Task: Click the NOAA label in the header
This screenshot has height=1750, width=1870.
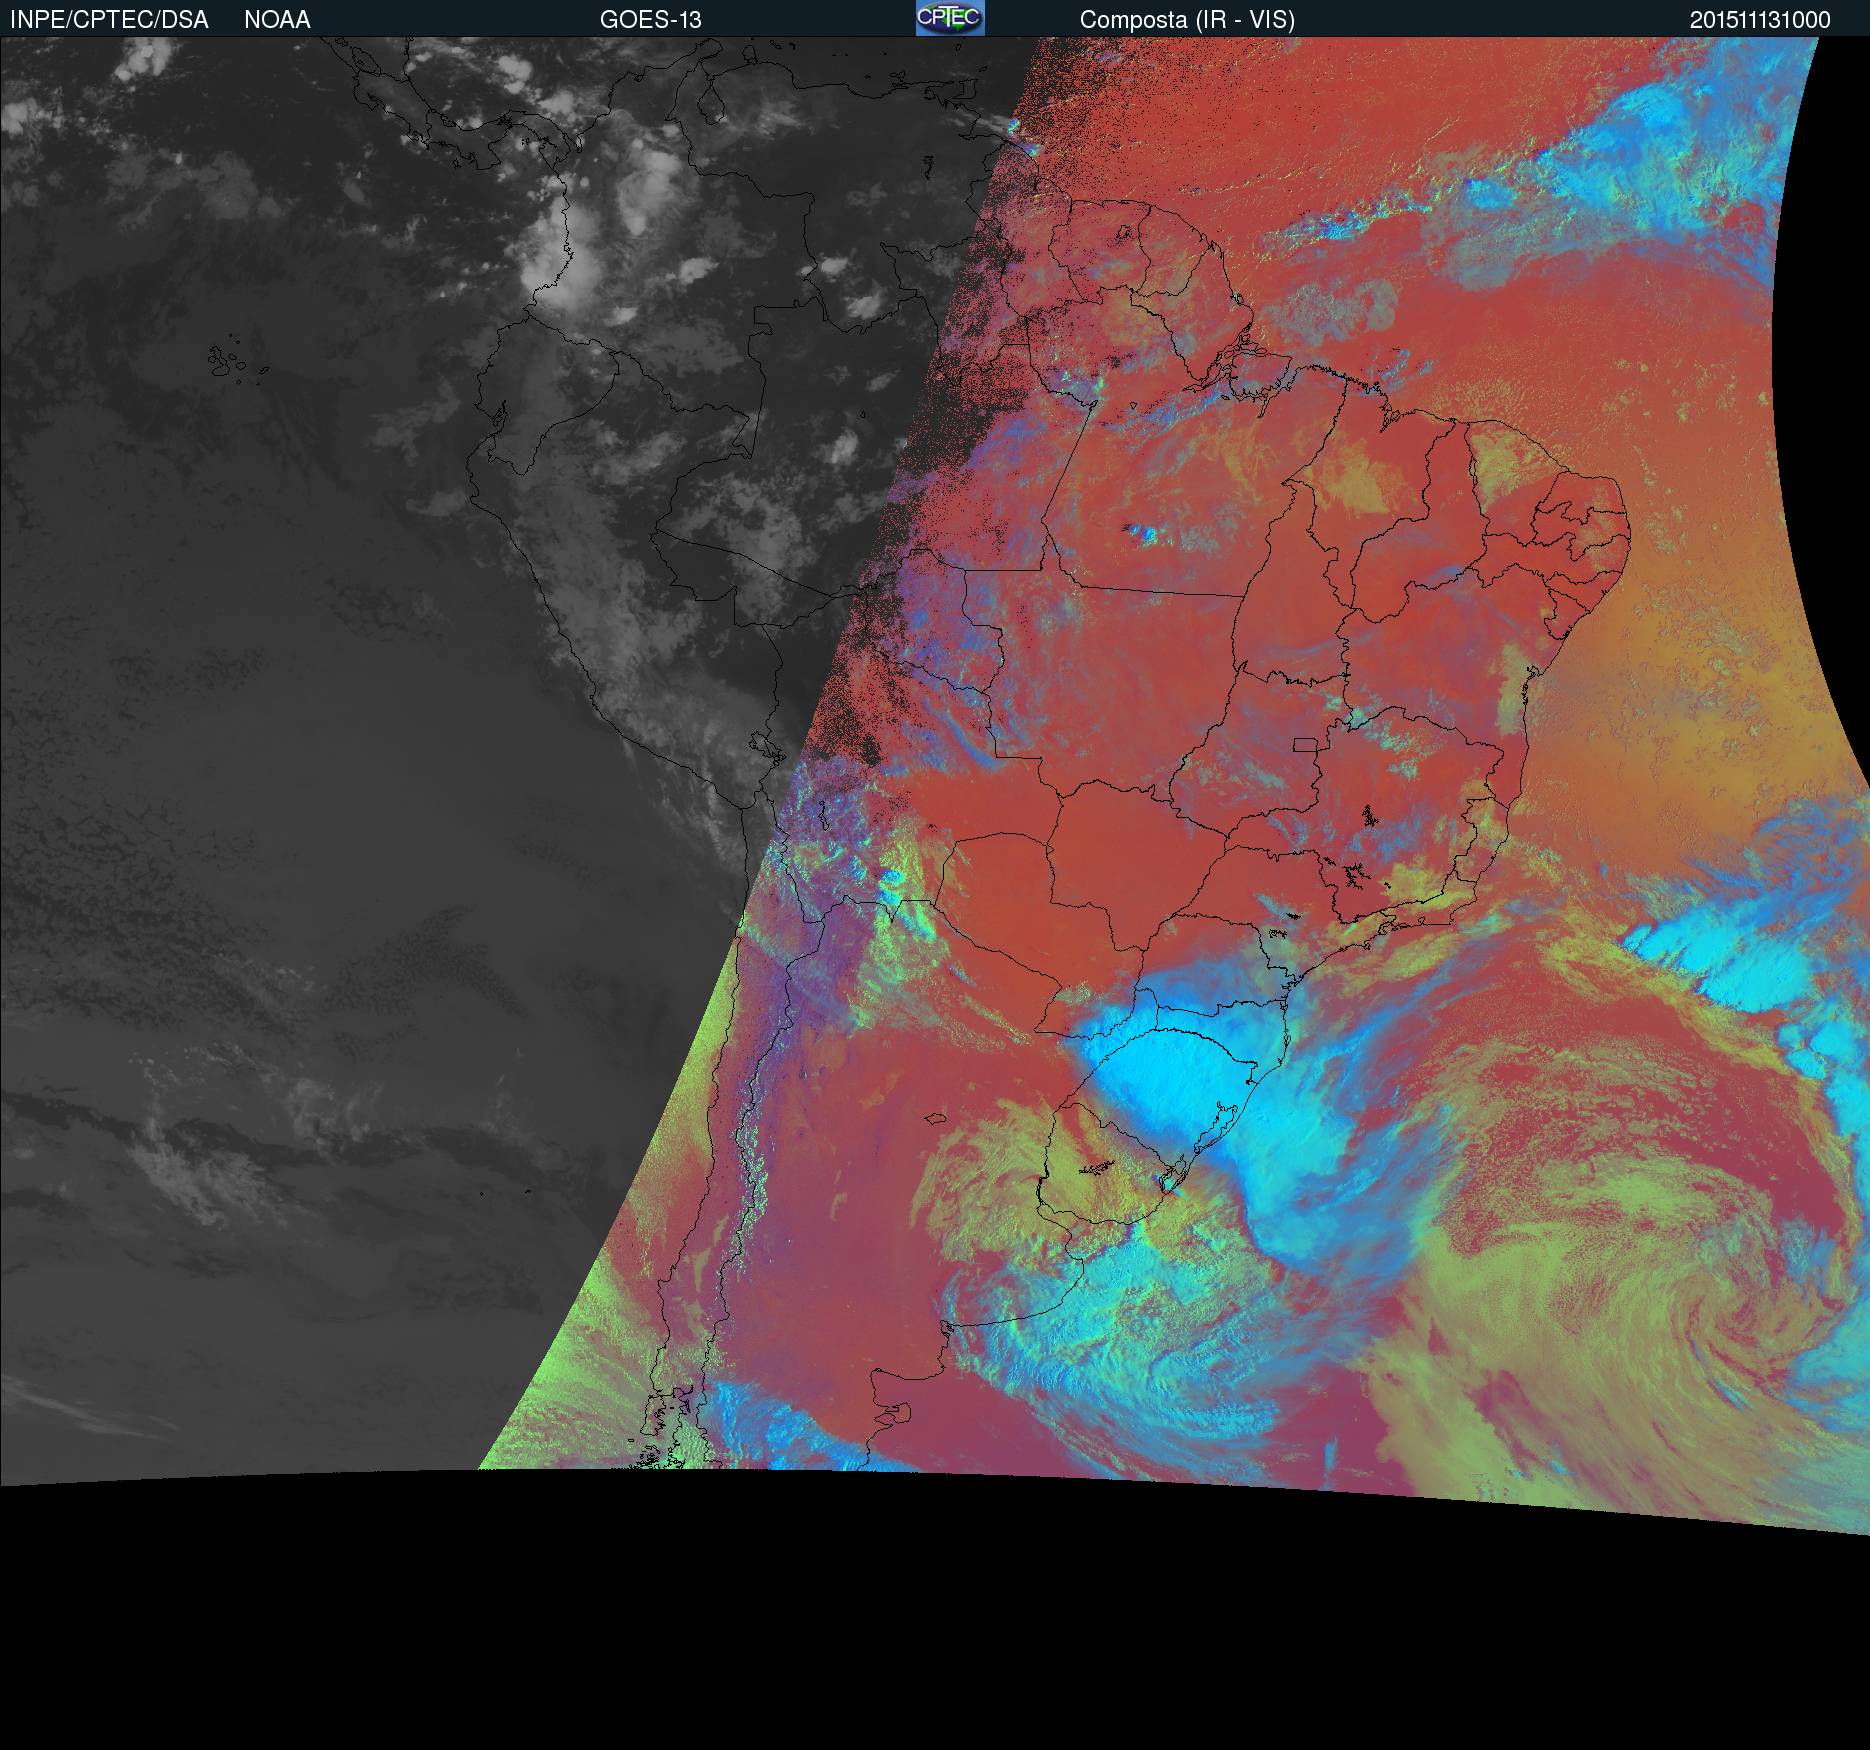Action: click(x=277, y=20)
